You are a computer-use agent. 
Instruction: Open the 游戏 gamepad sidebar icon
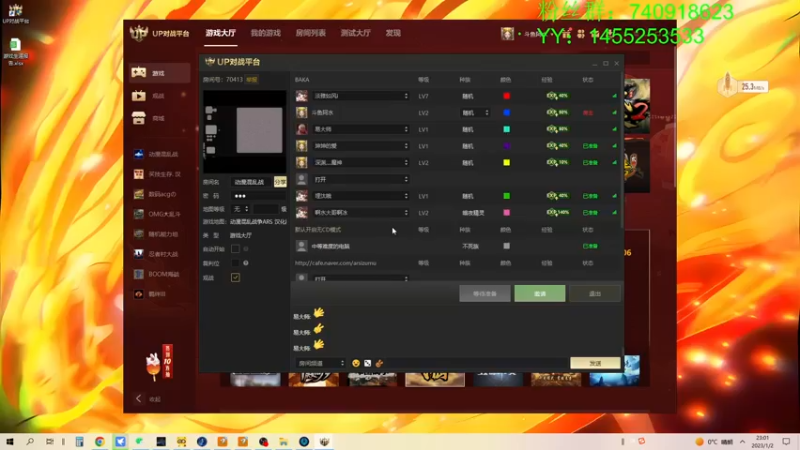[139, 72]
